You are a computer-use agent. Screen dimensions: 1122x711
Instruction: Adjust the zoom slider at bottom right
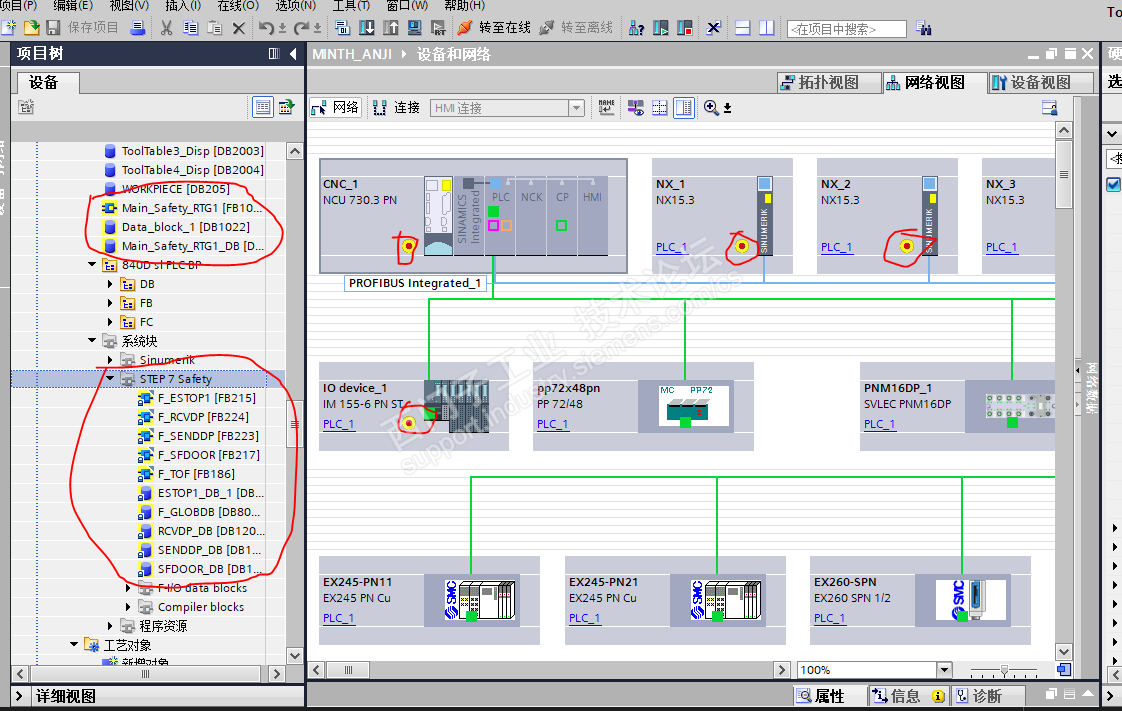[1004, 670]
